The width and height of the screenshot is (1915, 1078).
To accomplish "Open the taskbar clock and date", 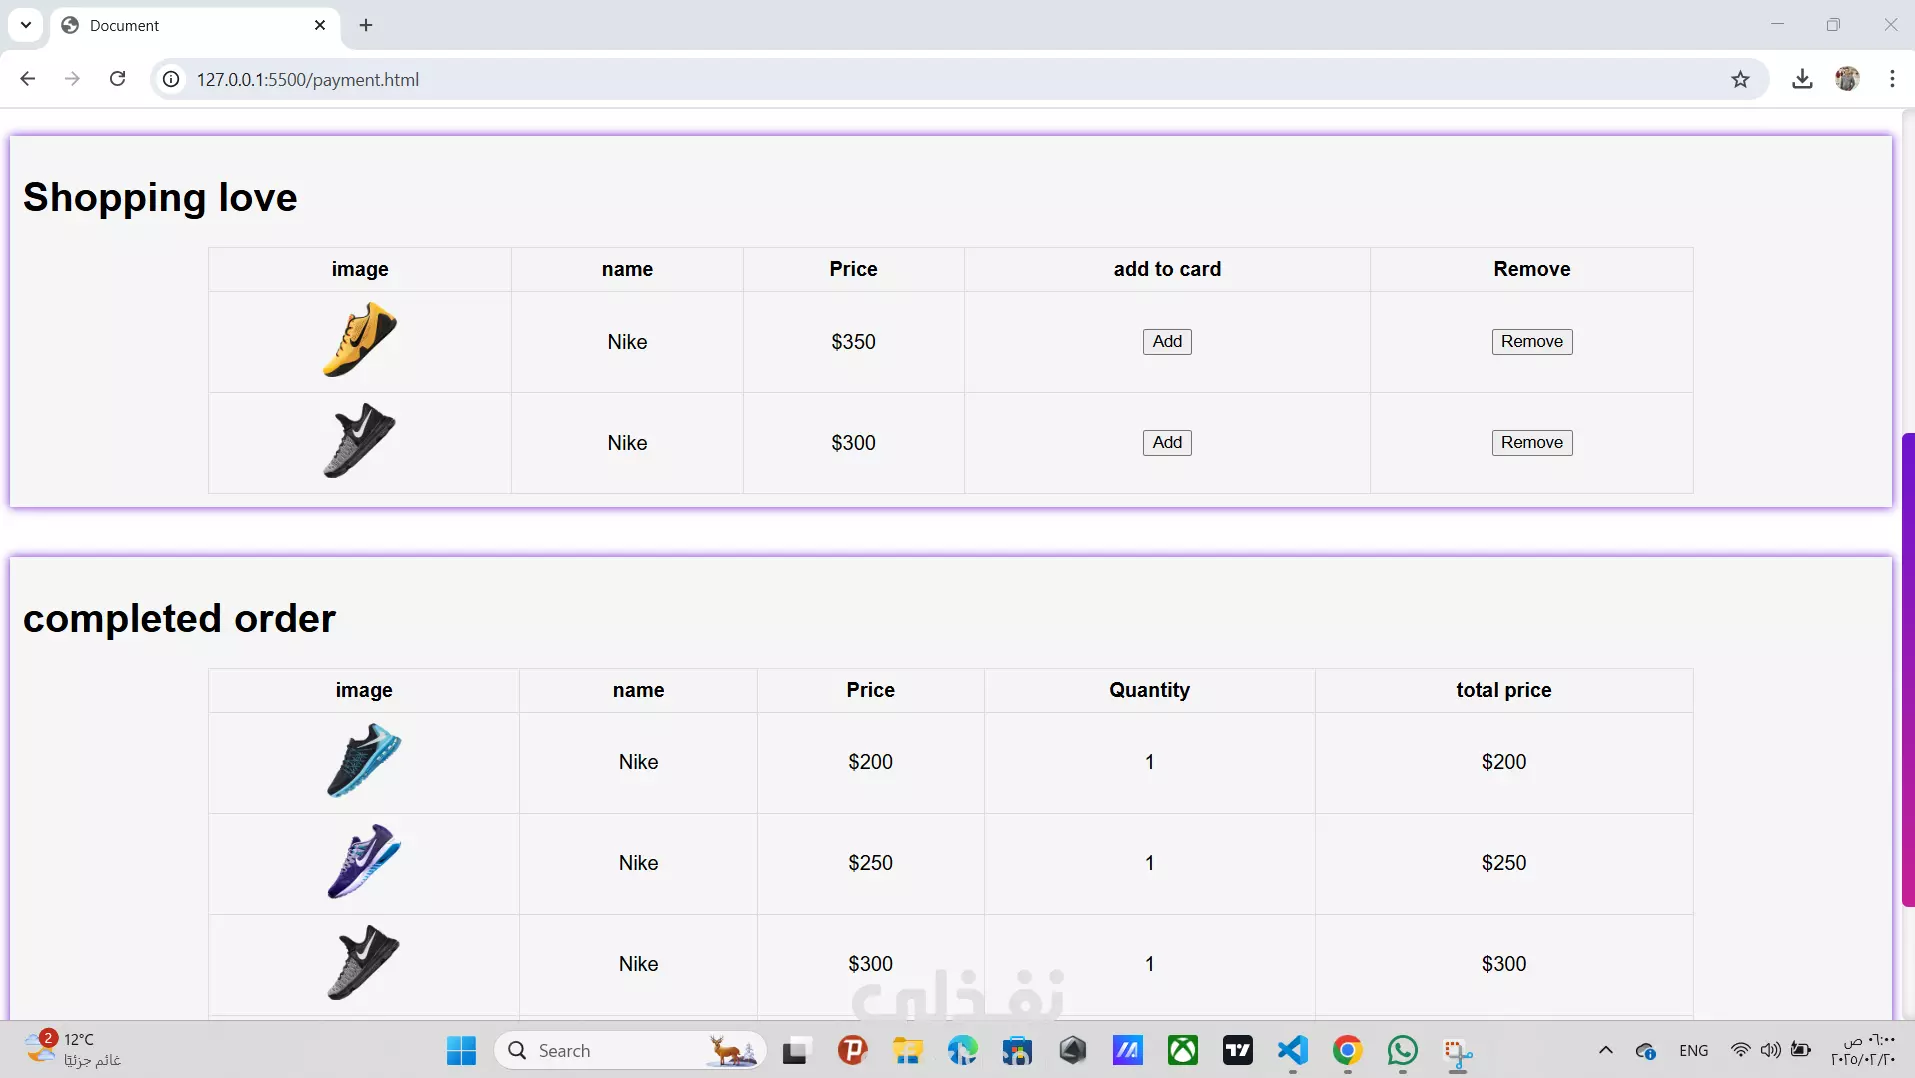I will [1864, 1050].
